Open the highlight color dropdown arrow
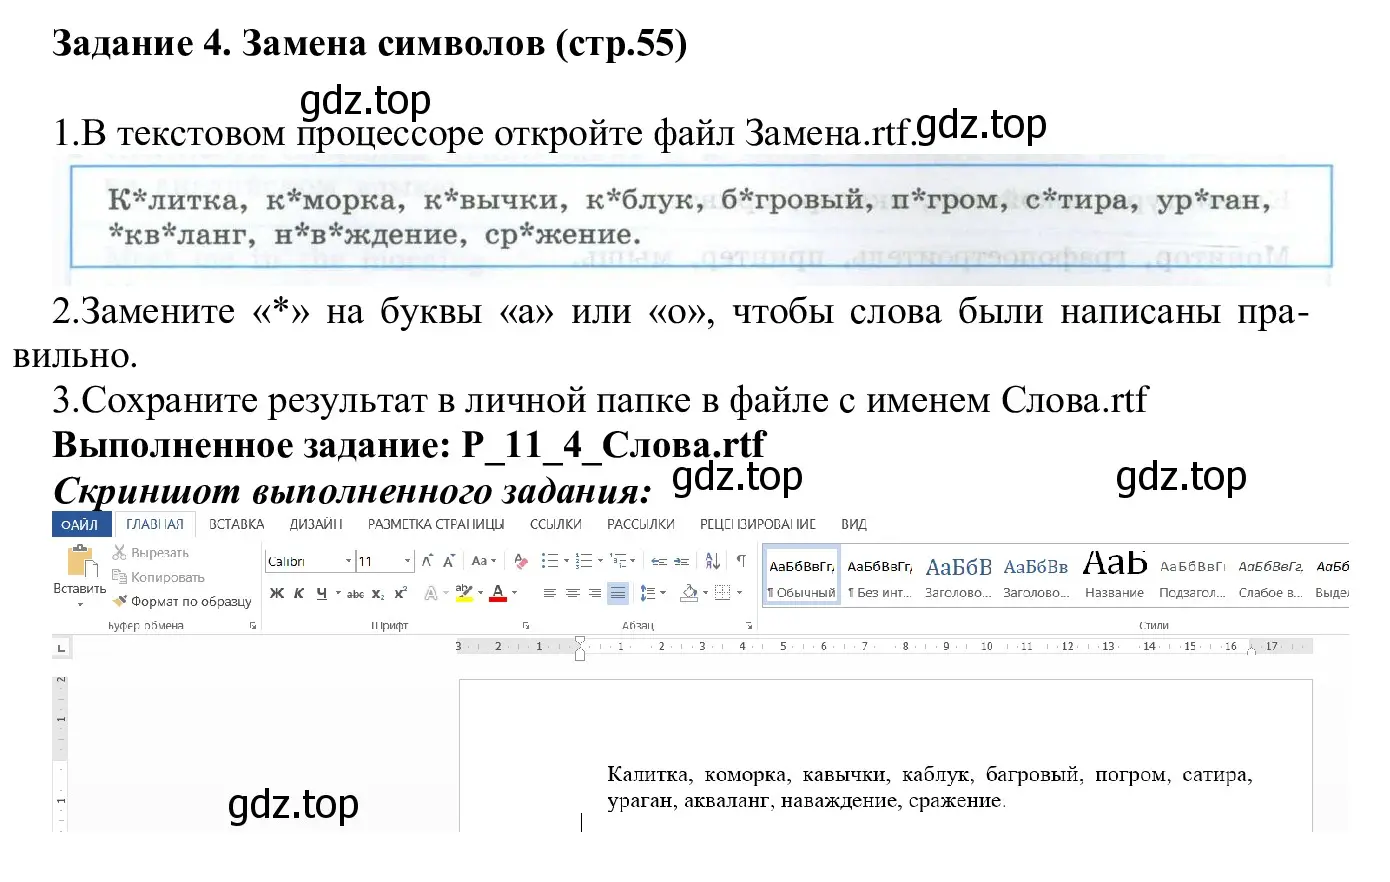 tap(480, 593)
